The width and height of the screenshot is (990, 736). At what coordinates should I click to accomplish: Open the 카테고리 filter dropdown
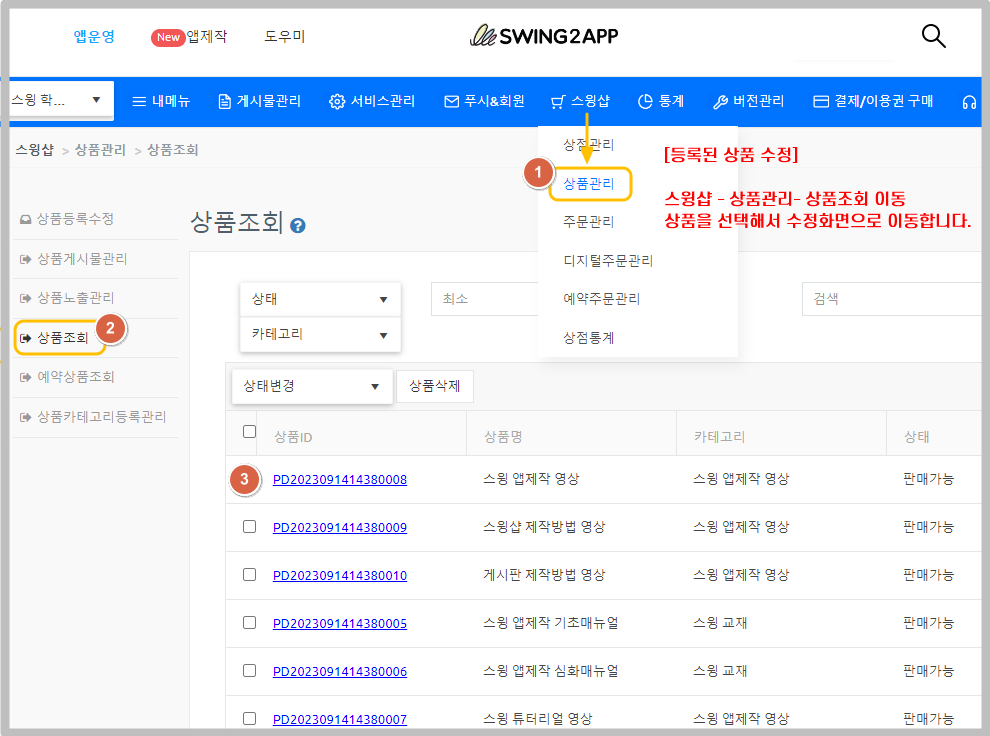coord(320,335)
